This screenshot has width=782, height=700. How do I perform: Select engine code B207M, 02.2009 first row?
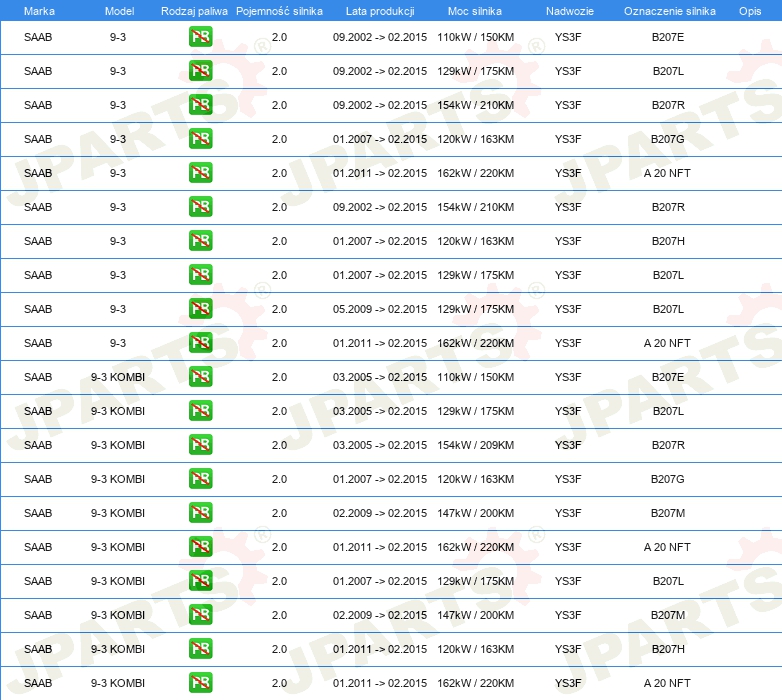coord(668,513)
